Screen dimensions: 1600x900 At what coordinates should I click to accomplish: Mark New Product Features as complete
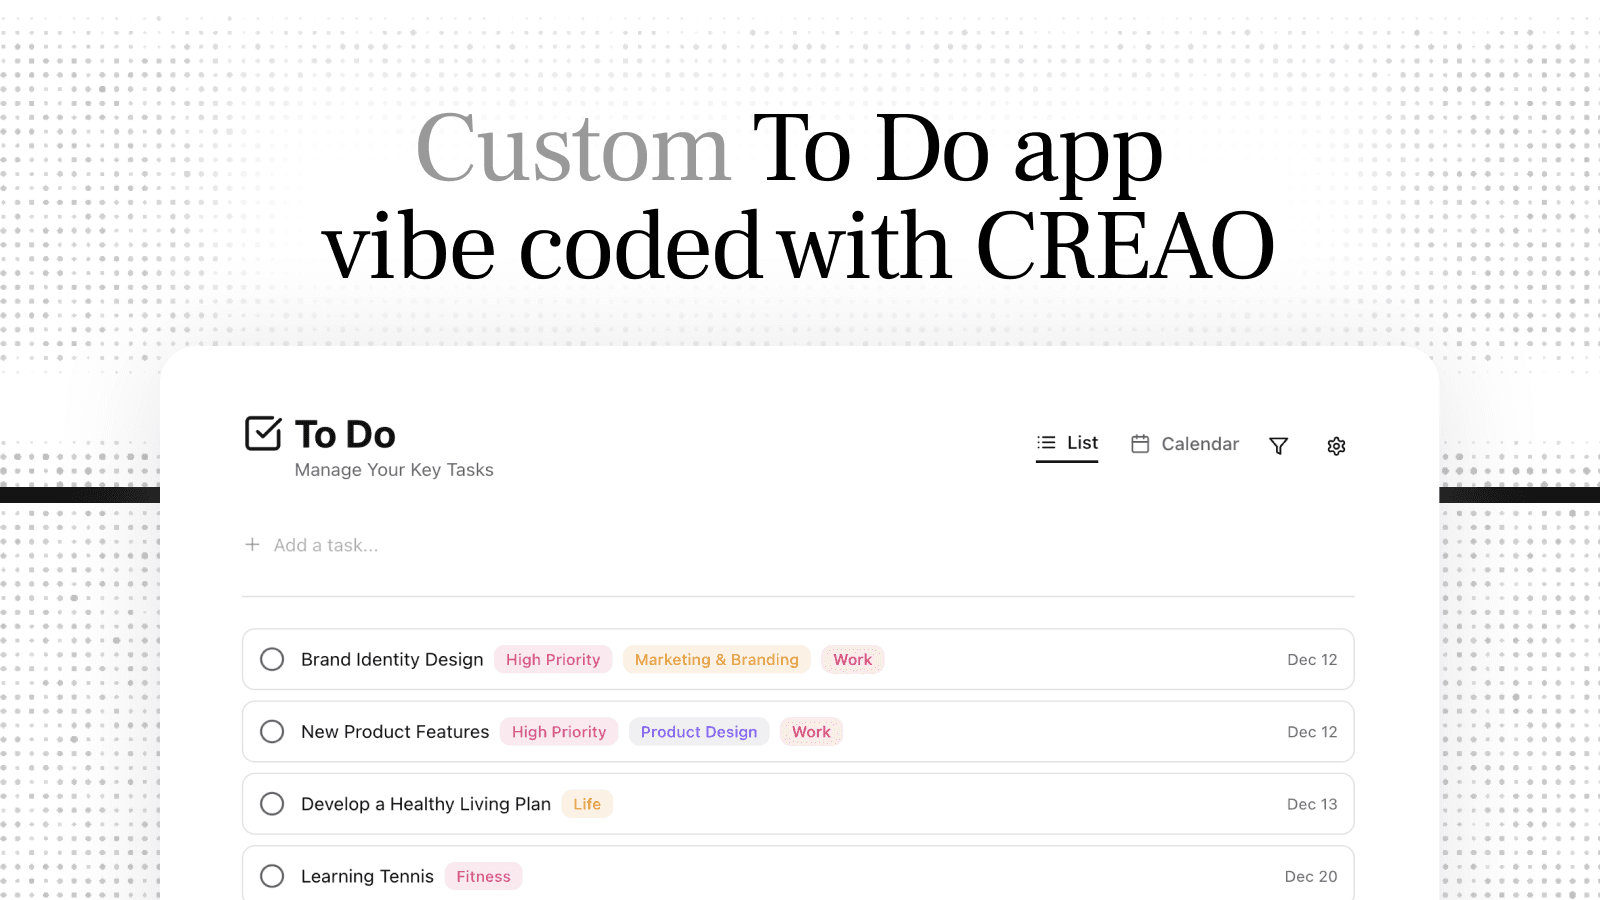[x=272, y=732]
